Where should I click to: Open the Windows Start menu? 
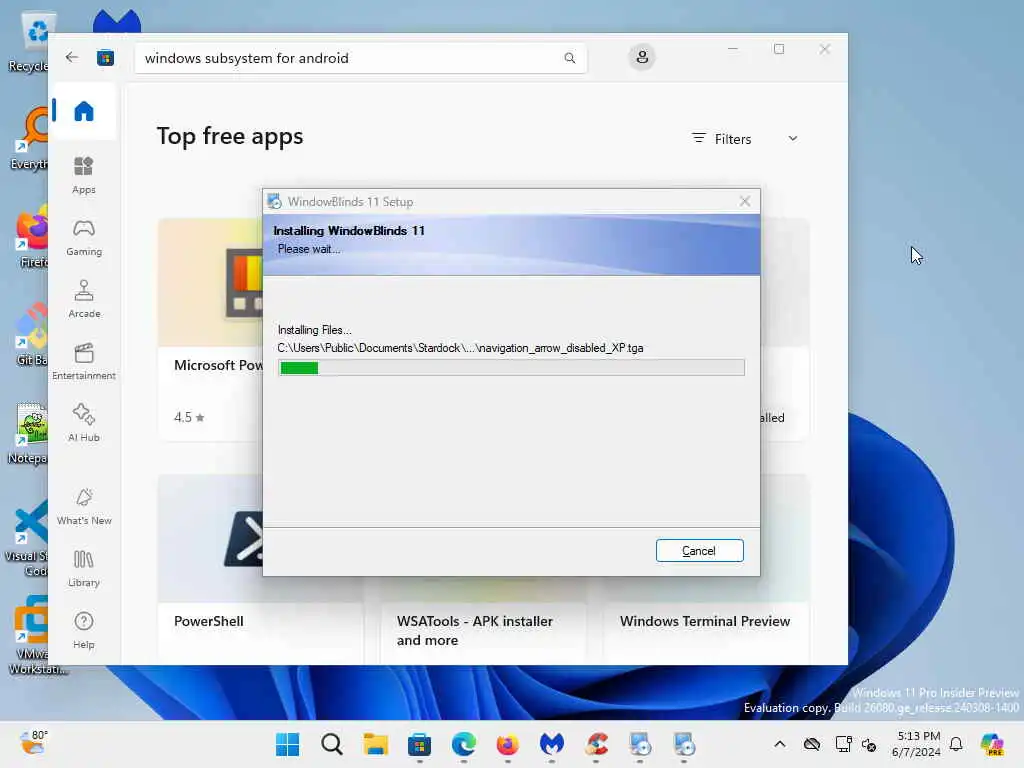(287, 744)
